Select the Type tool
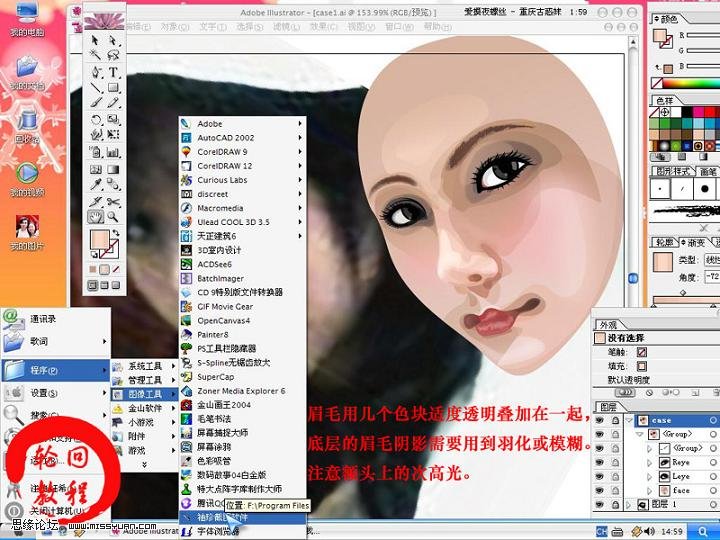The width and height of the screenshot is (720, 540). pos(113,72)
